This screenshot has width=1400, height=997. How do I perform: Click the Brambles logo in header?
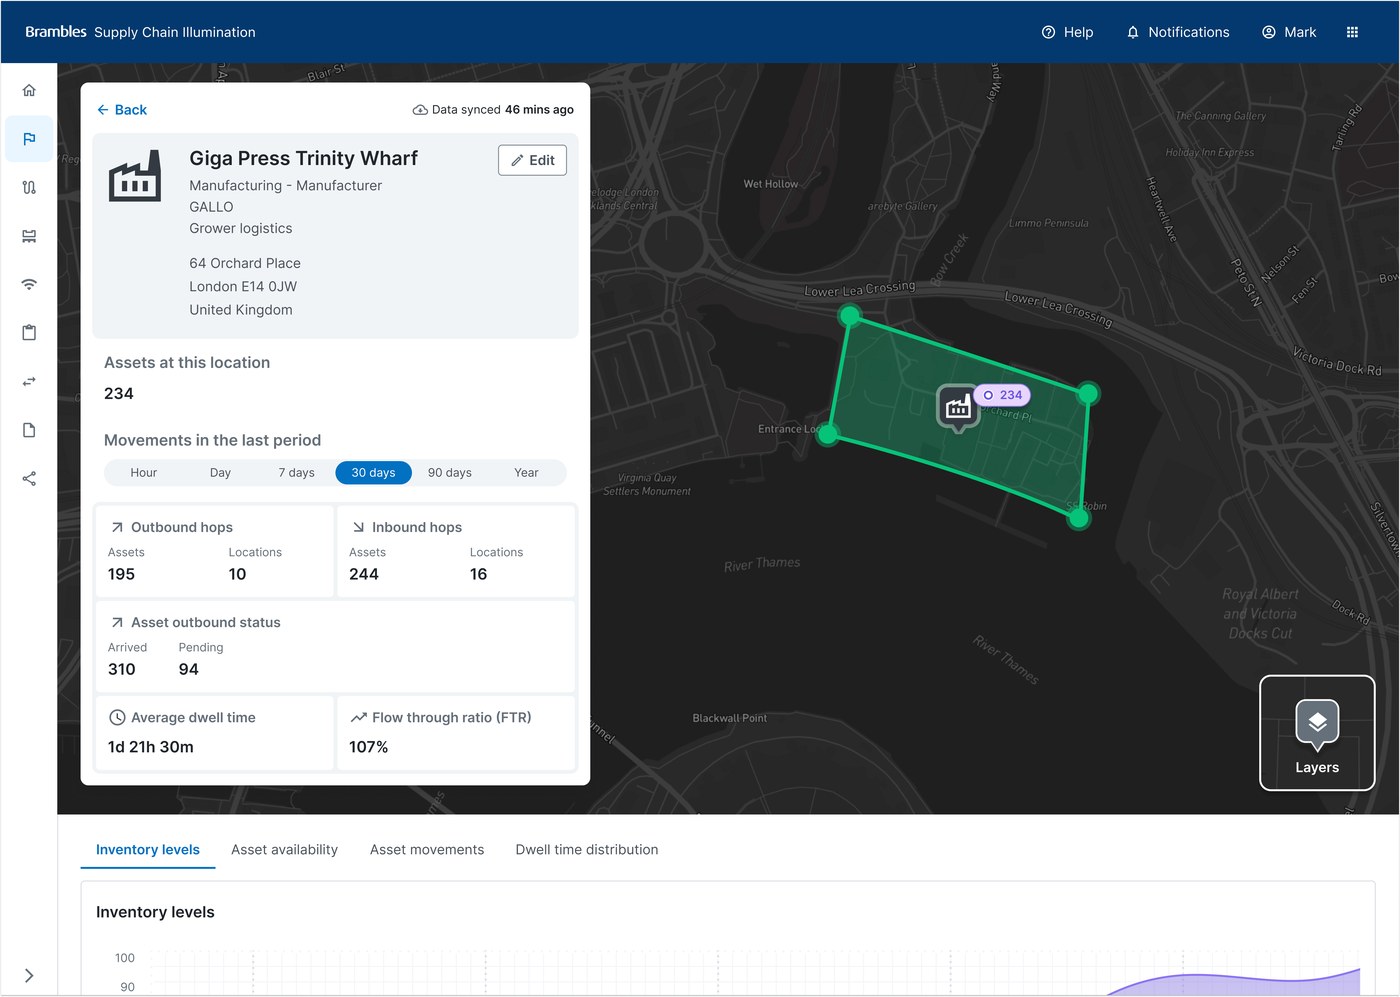click(x=56, y=32)
